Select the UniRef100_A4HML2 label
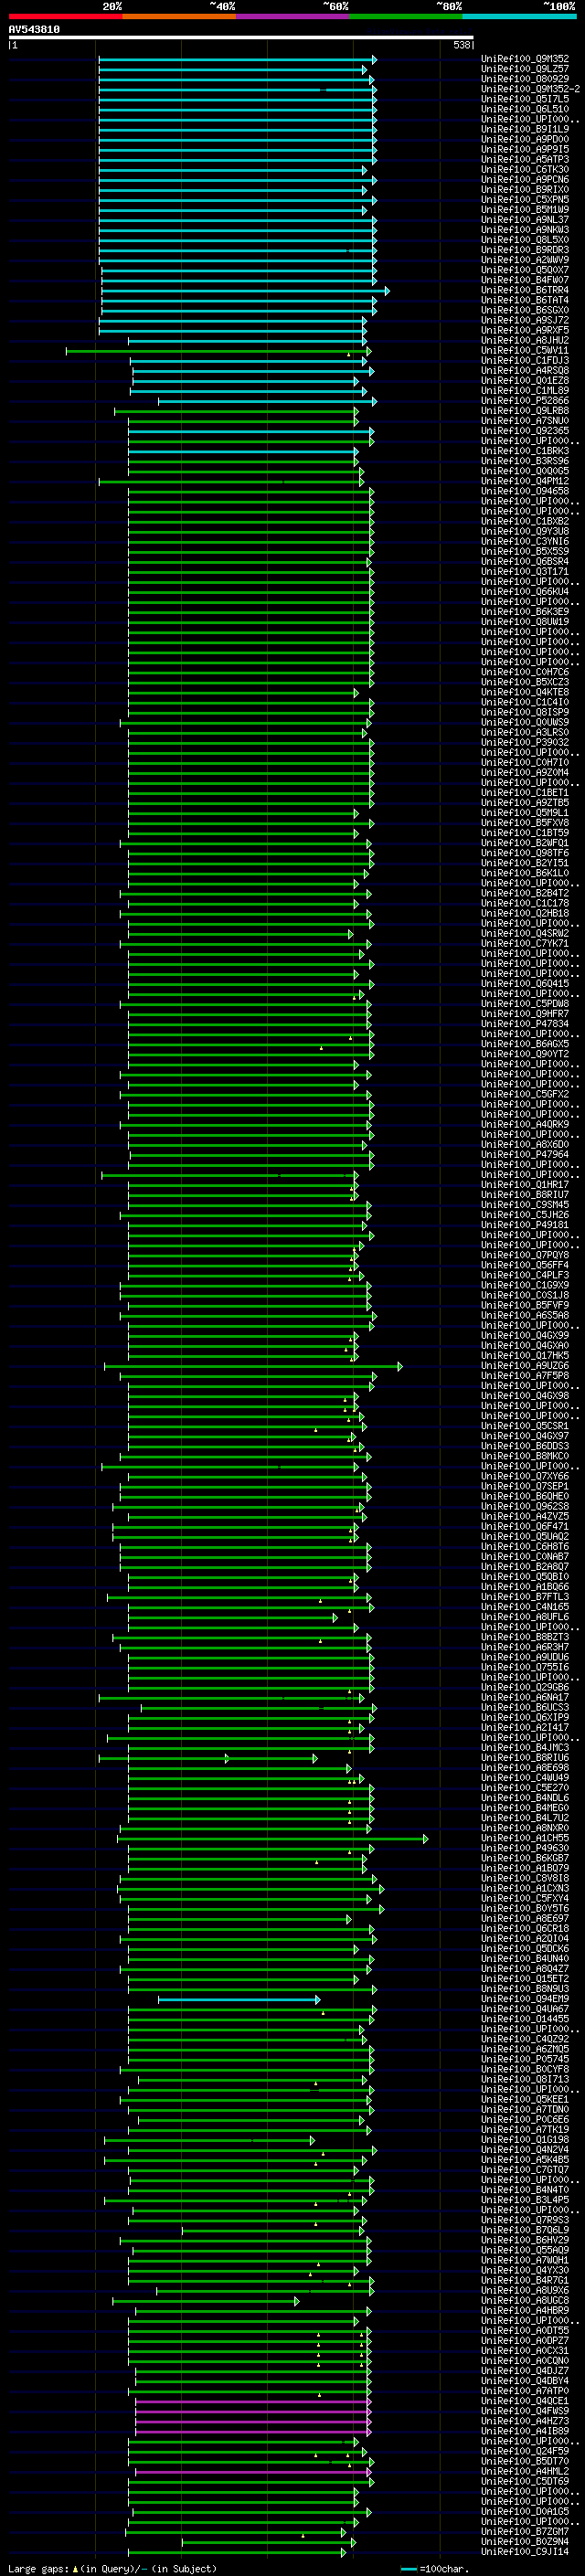 pyautogui.click(x=525, y=2471)
